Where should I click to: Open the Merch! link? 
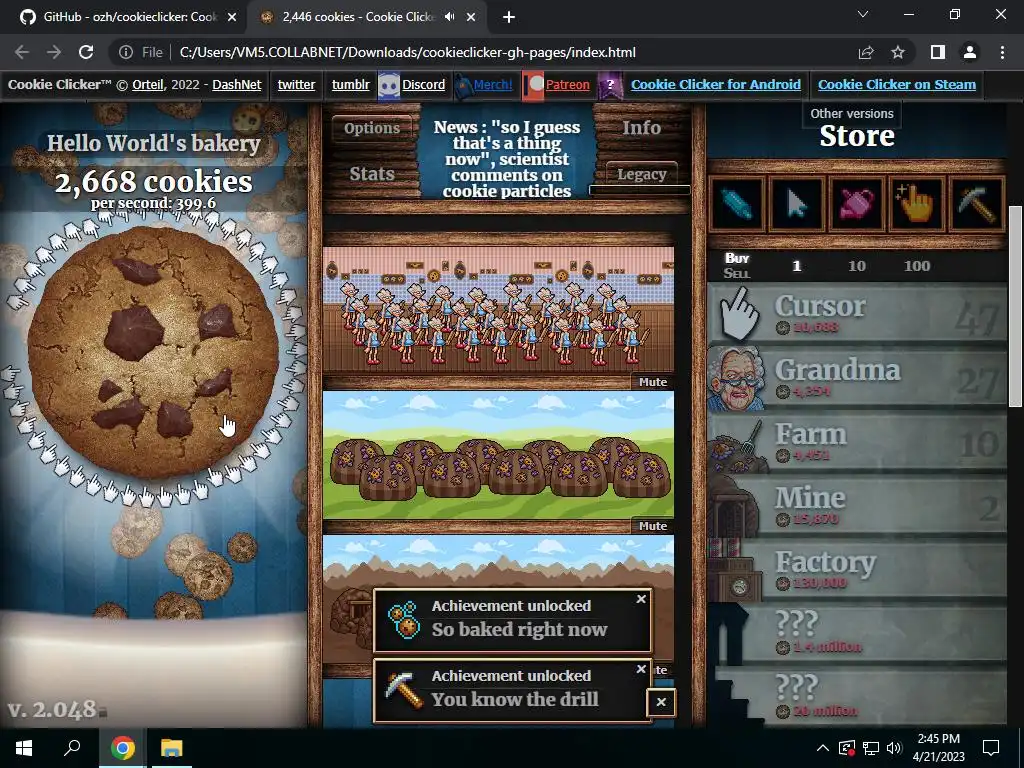click(493, 84)
